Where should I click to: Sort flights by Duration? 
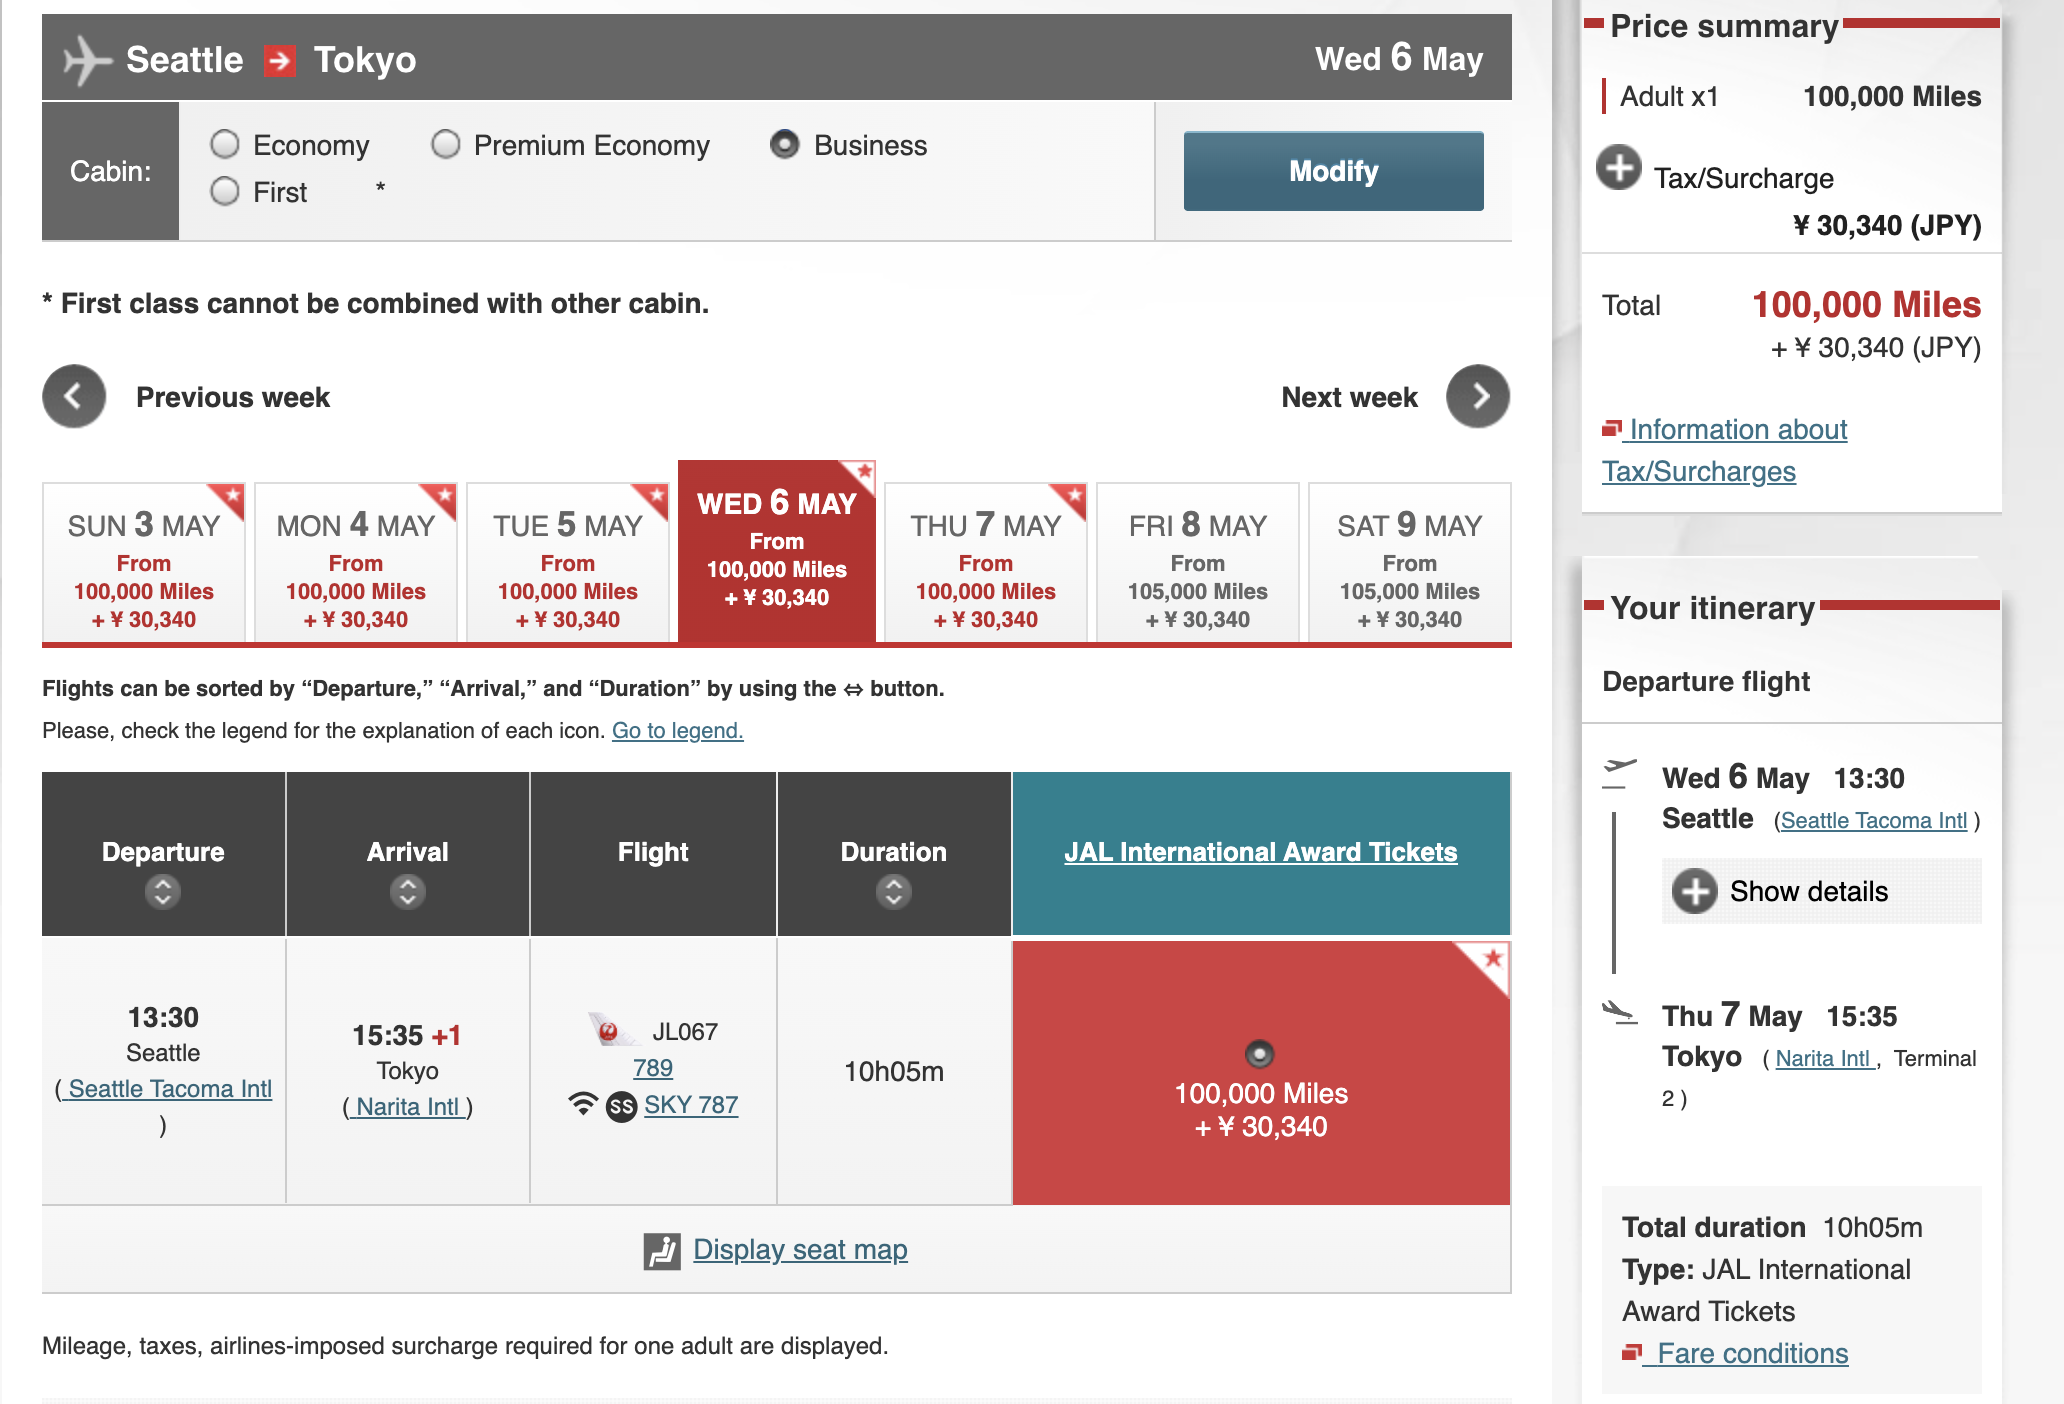pos(893,891)
